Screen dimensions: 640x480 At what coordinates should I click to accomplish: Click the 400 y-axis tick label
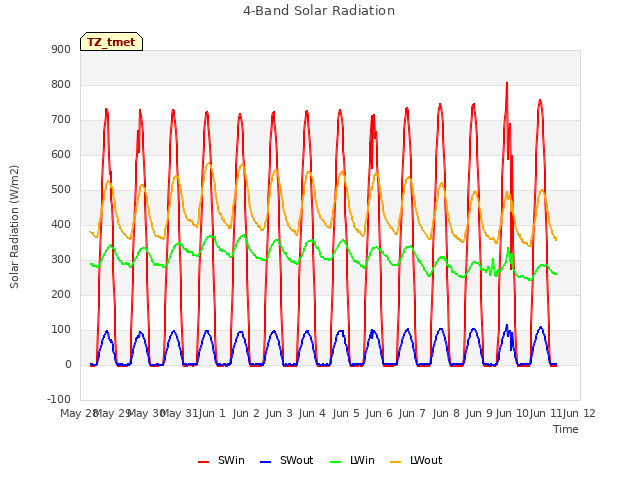pyautogui.click(x=61, y=224)
